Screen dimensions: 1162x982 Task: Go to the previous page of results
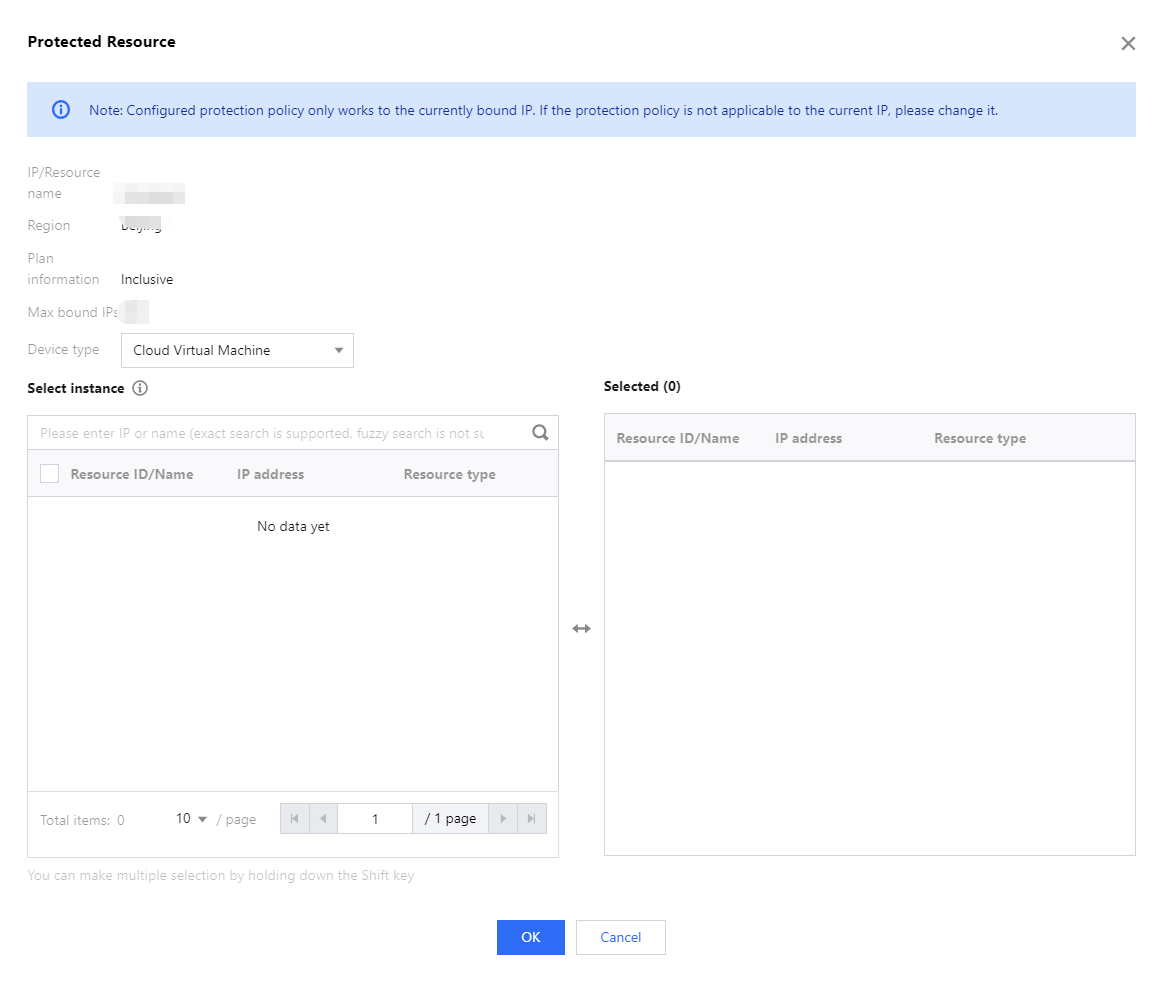point(323,819)
